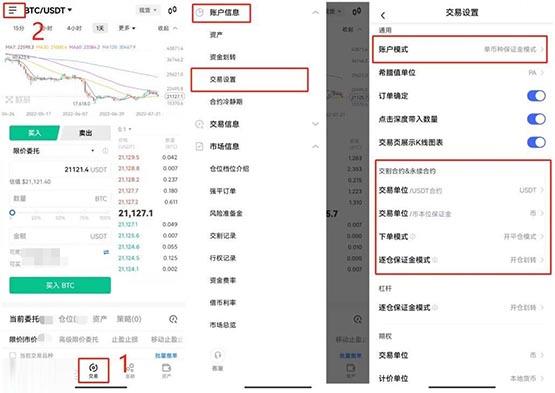
Task: Open 资金划转 in the side menu
Action: 223,57
